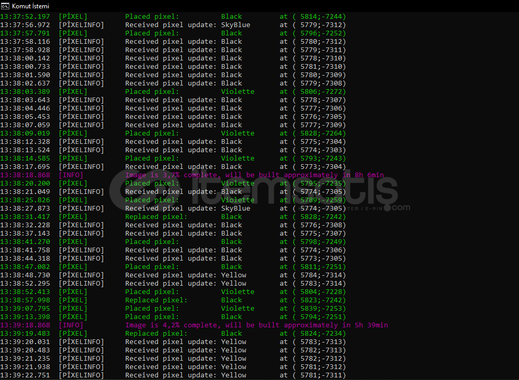Click coordinates 5828;-7264
The image size is (519, 380).
click(321, 133)
